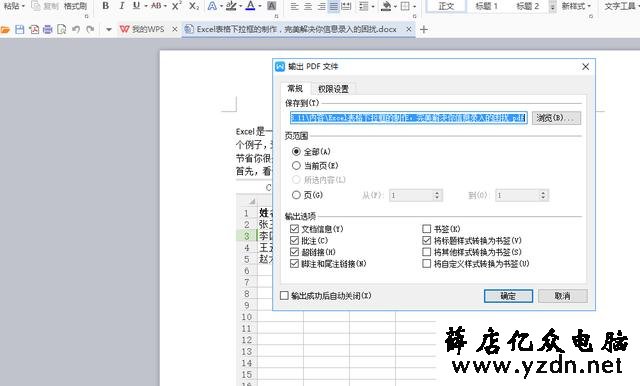The height and width of the screenshot is (386, 640).
Task: Click the print icon
Action: (x=48, y=29)
